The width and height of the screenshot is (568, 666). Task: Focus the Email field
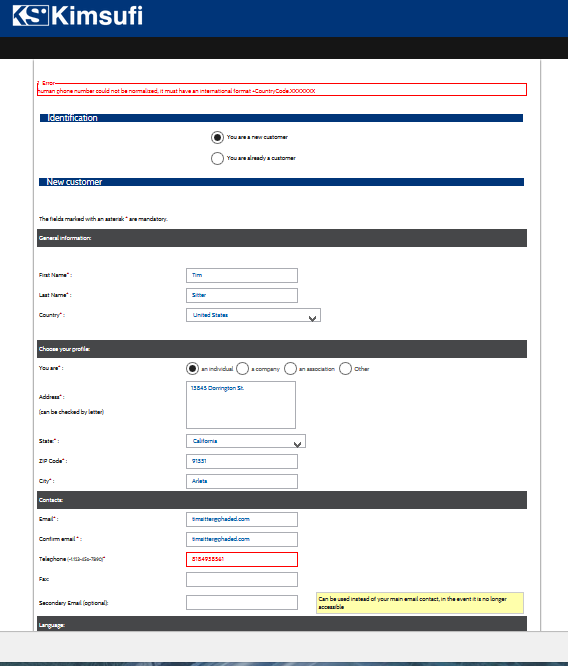pyautogui.click(x=242, y=519)
